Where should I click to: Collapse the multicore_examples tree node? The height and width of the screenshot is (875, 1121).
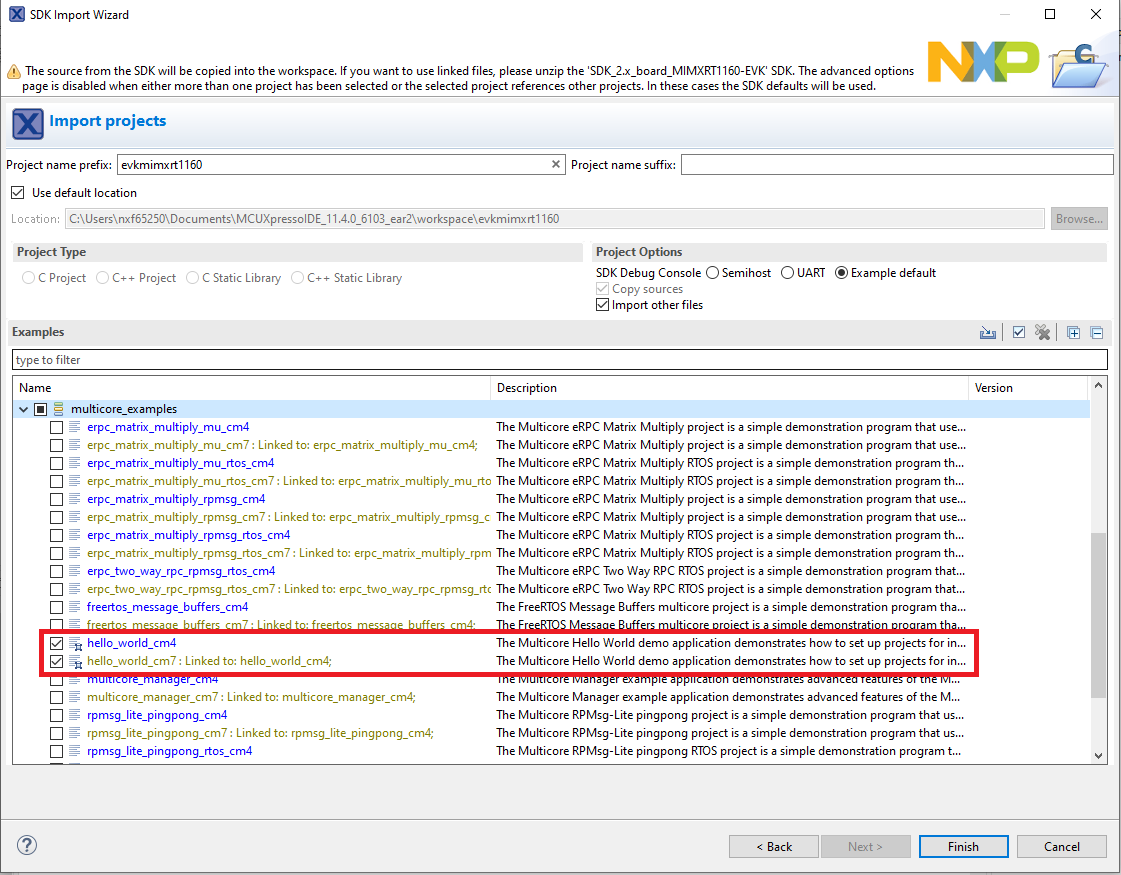[22, 409]
